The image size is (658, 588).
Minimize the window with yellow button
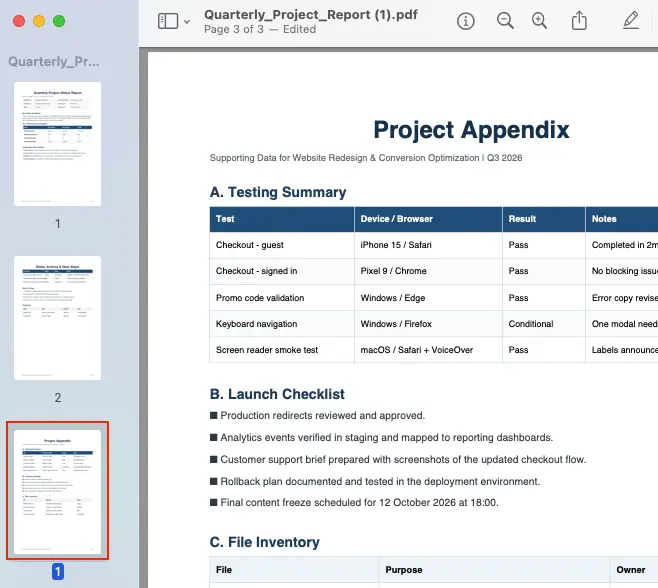coord(39,21)
